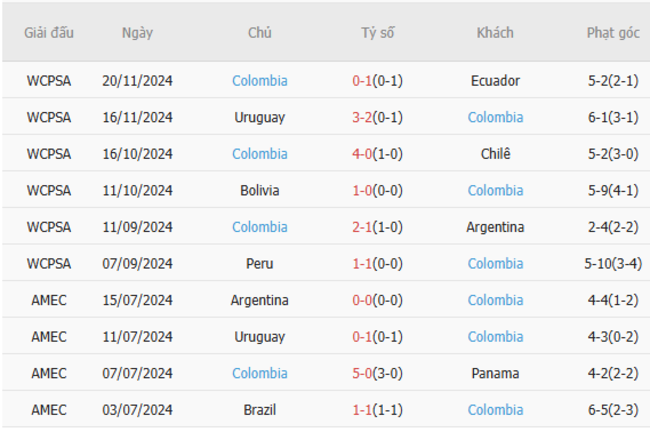Image resolution: width=650 pixels, height=432 pixels.
Task: Open the 4-0(1-0) score details
Action: click(x=377, y=154)
